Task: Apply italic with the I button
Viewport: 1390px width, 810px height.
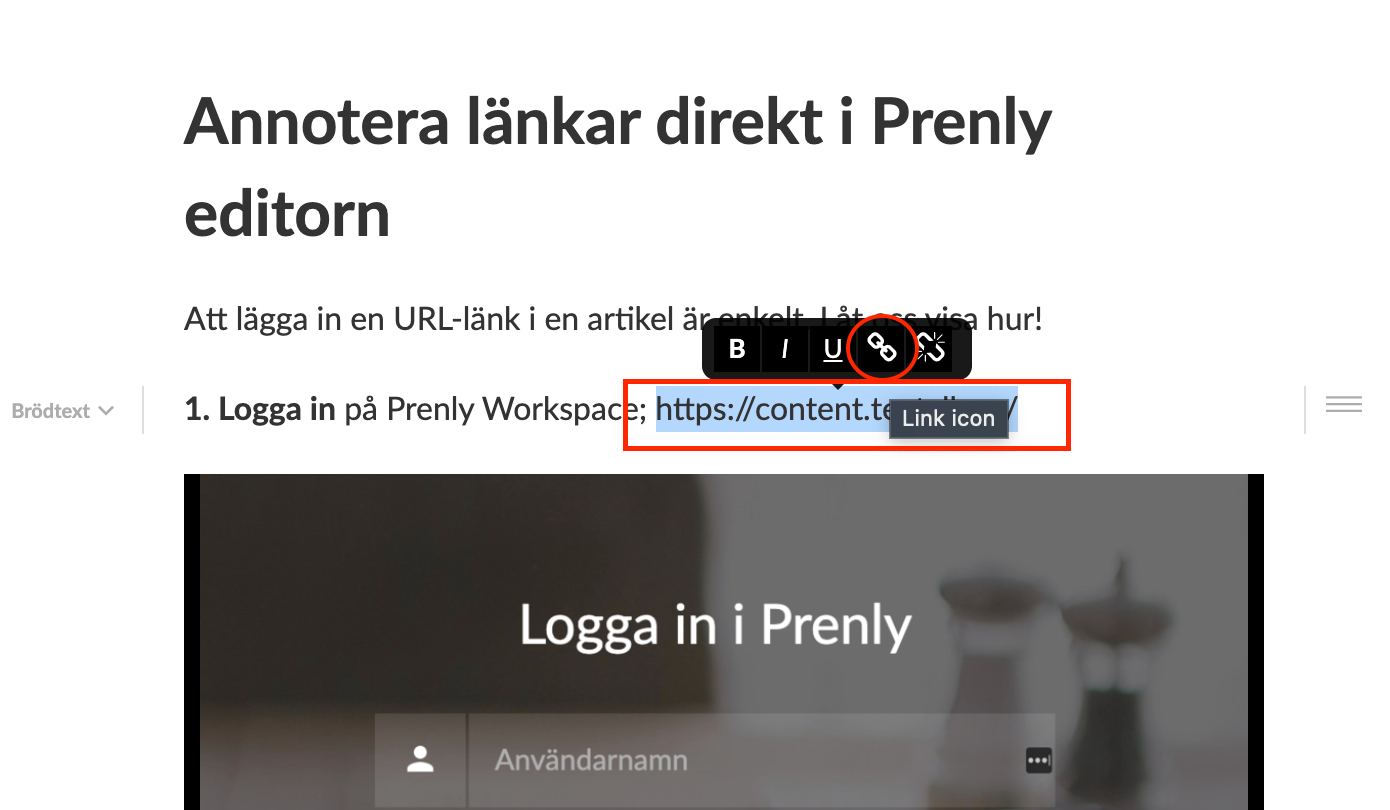Action: [785, 349]
